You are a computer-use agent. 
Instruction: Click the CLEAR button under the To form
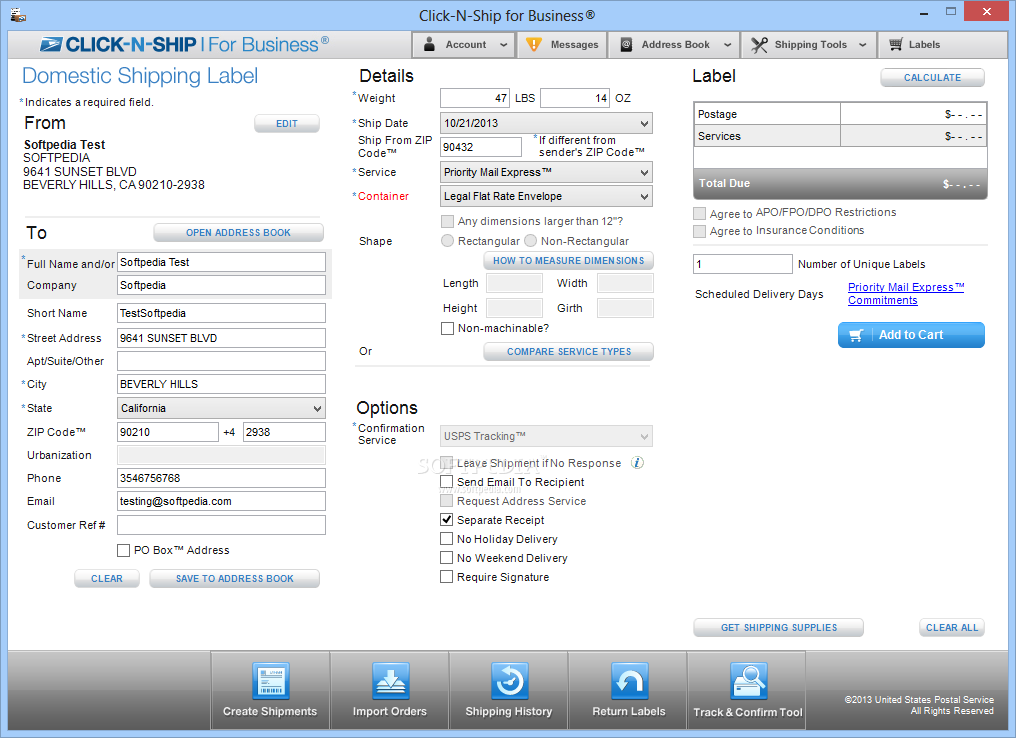coord(107,579)
